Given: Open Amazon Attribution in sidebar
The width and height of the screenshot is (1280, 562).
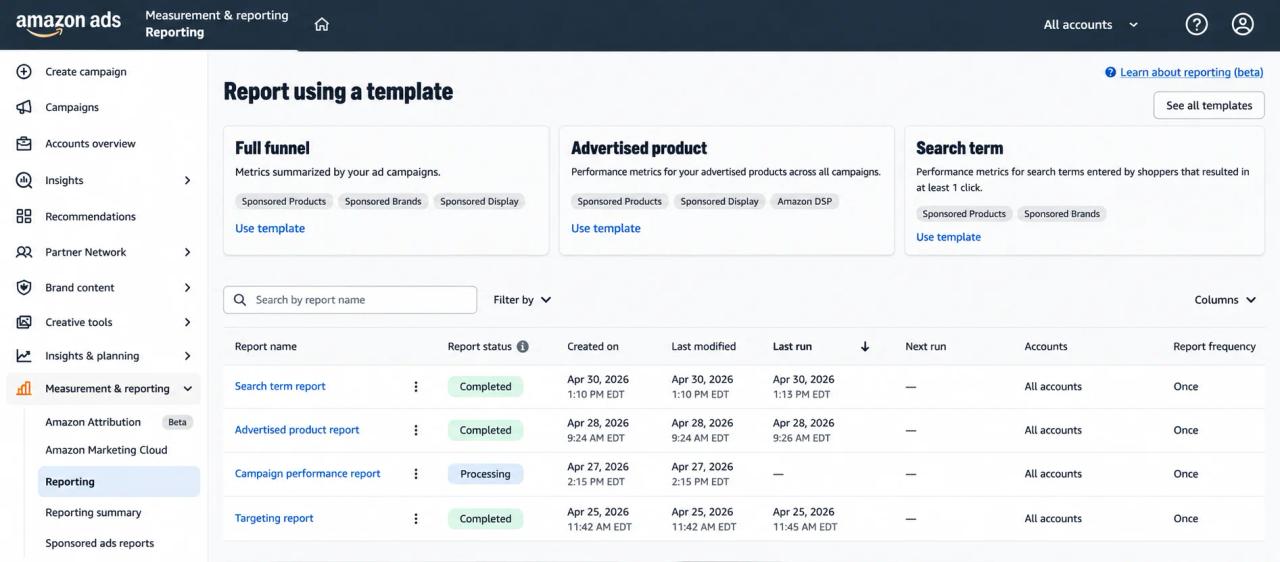Looking at the screenshot, I should point(93,422).
